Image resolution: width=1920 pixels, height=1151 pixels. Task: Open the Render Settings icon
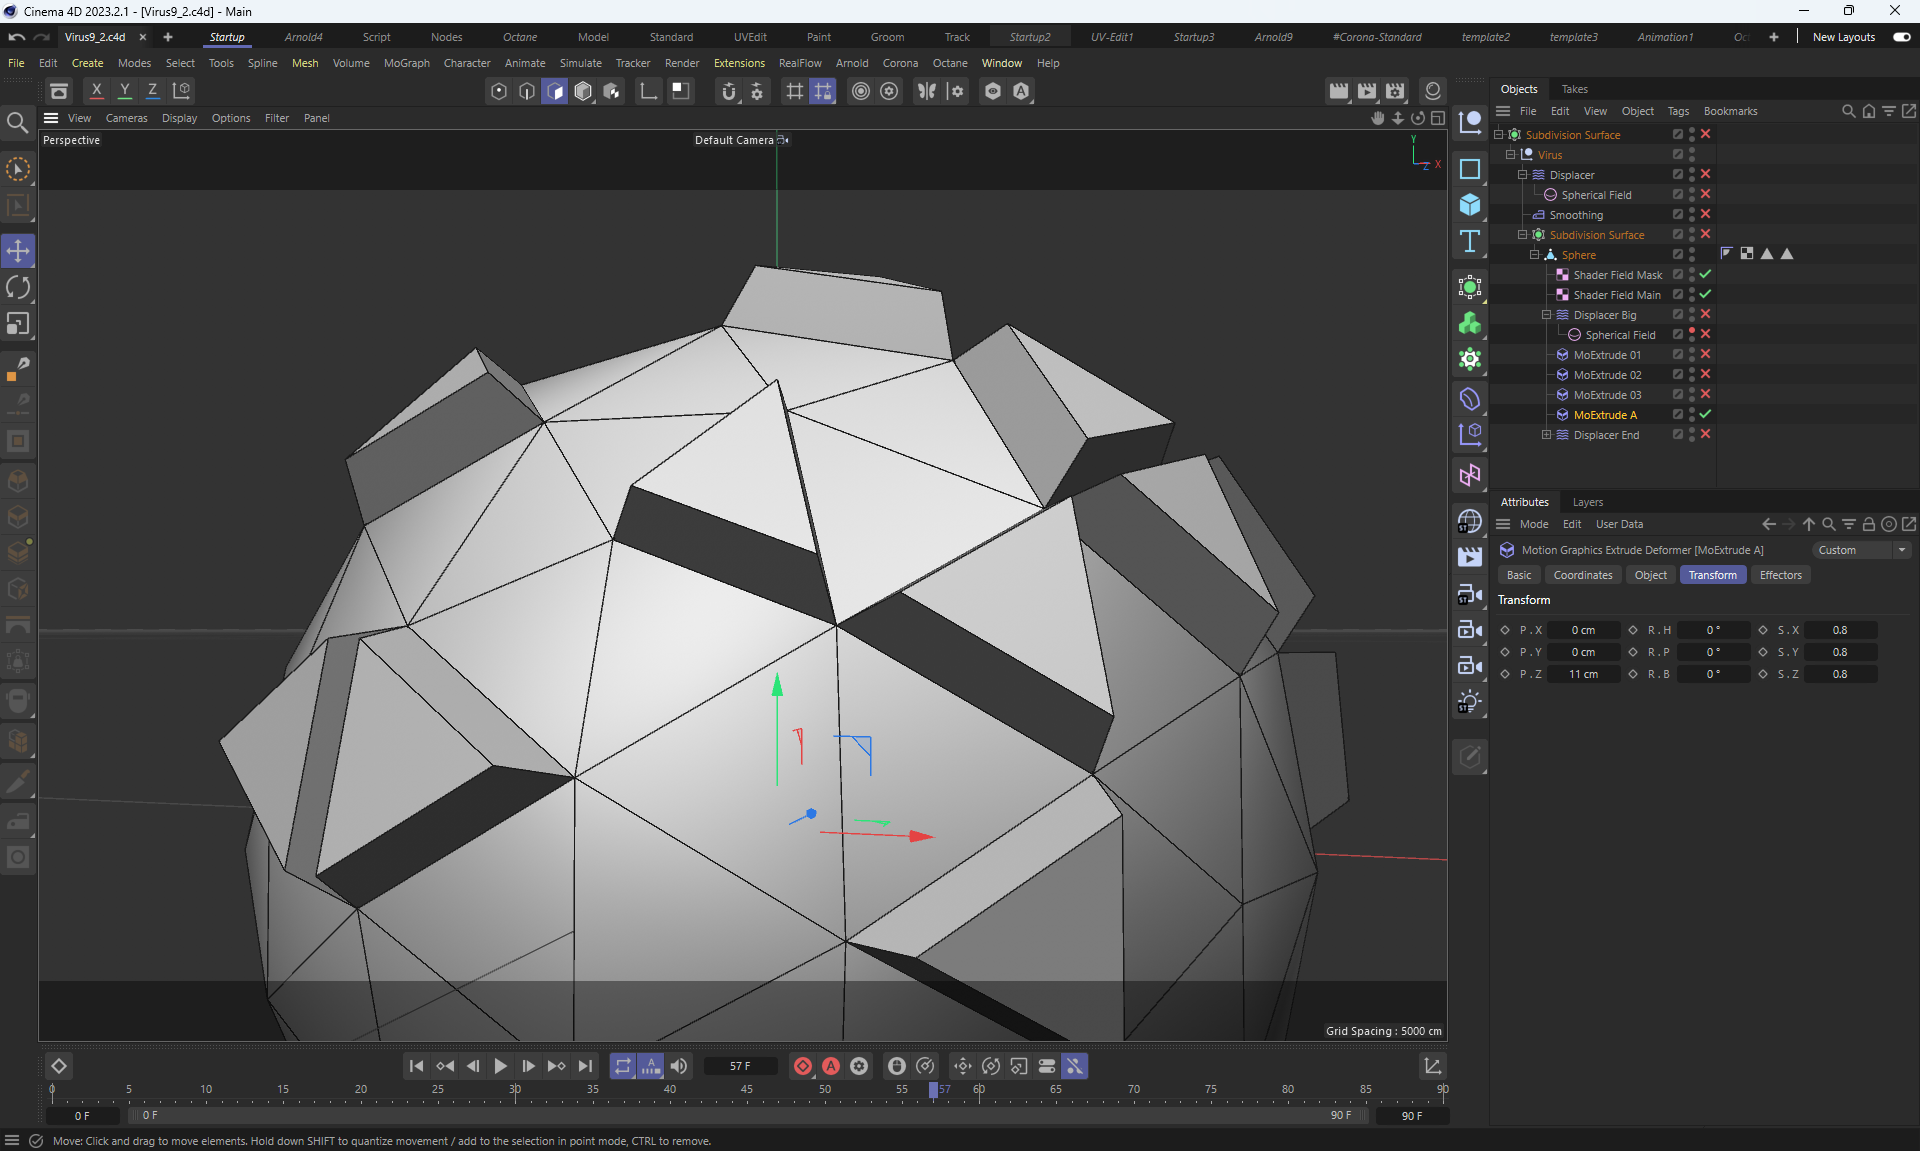1395,91
